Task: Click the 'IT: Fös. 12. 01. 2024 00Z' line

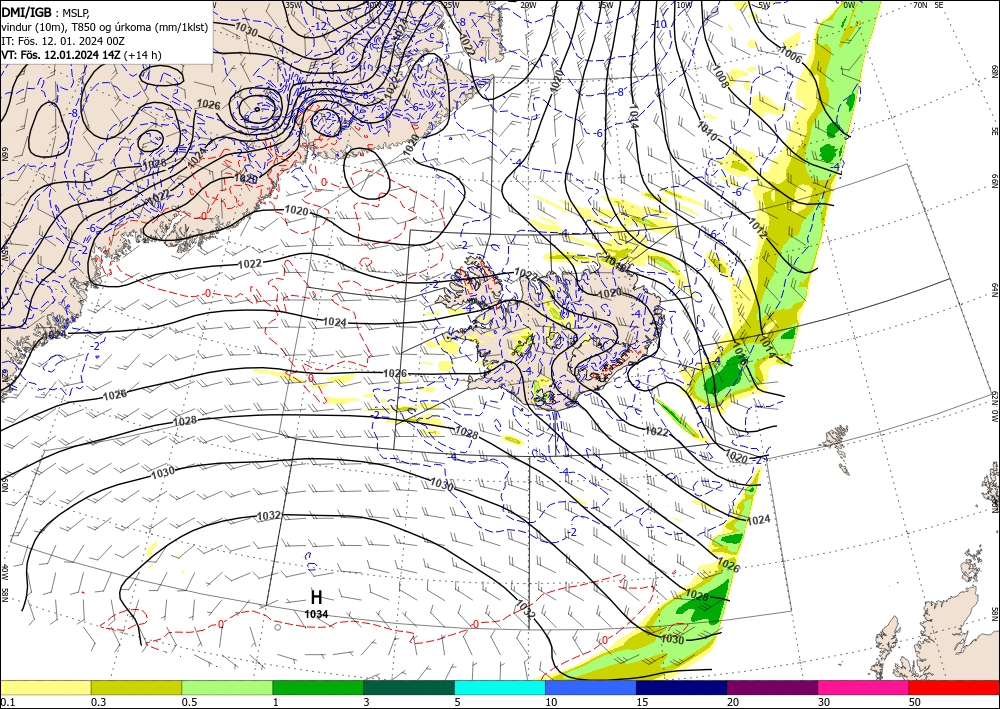Action: click(62, 41)
